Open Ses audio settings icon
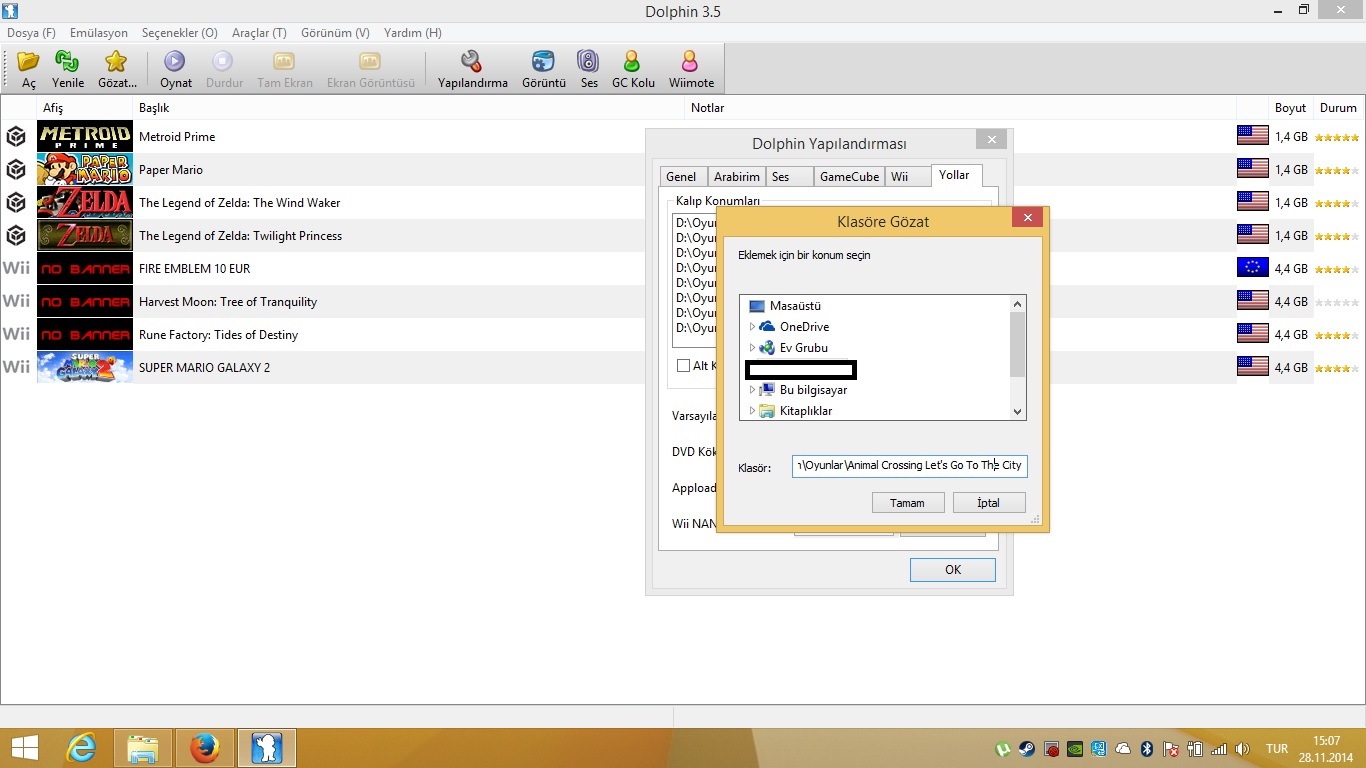 coord(589,62)
